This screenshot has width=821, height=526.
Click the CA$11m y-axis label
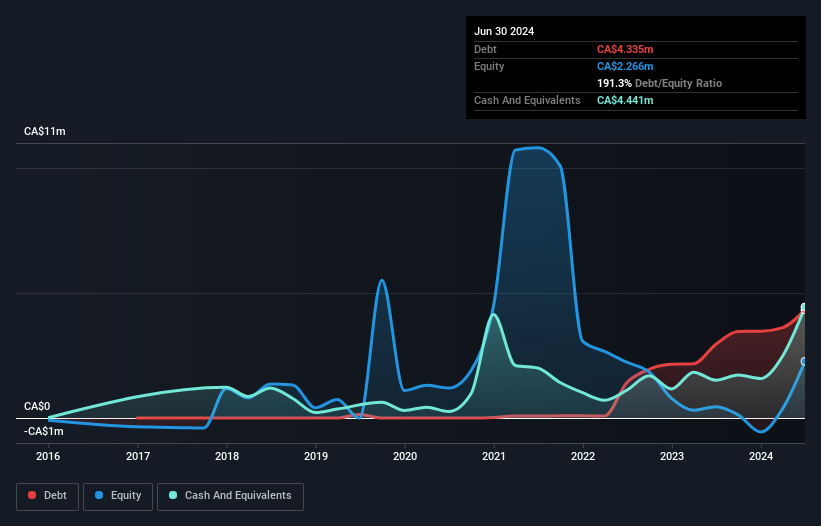click(x=45, y=131)
